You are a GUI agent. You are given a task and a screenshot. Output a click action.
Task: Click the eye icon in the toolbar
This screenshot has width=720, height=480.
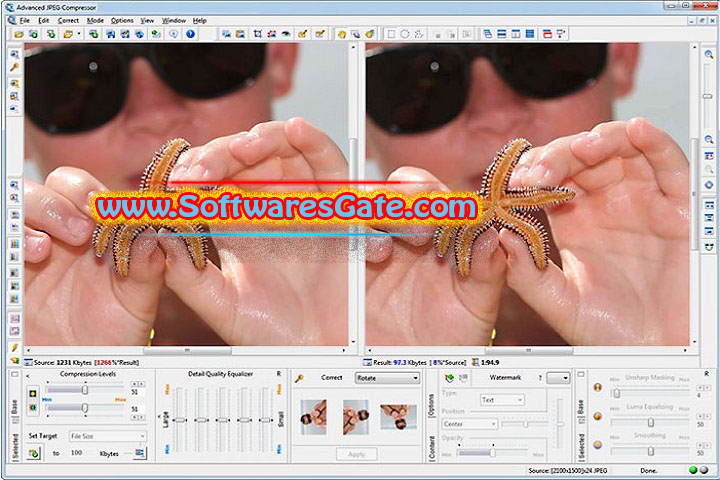(286, 34)
